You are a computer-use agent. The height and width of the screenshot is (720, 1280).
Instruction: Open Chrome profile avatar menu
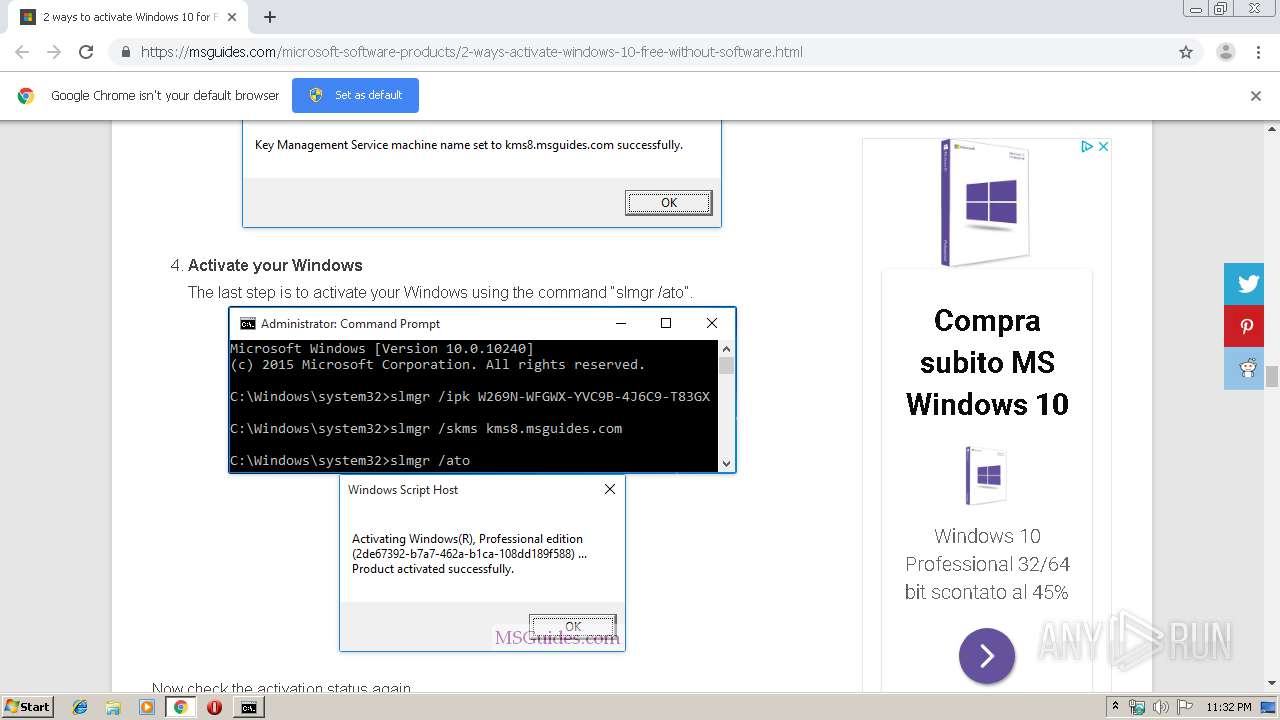pyautogui.click(x=1225, y=52)
